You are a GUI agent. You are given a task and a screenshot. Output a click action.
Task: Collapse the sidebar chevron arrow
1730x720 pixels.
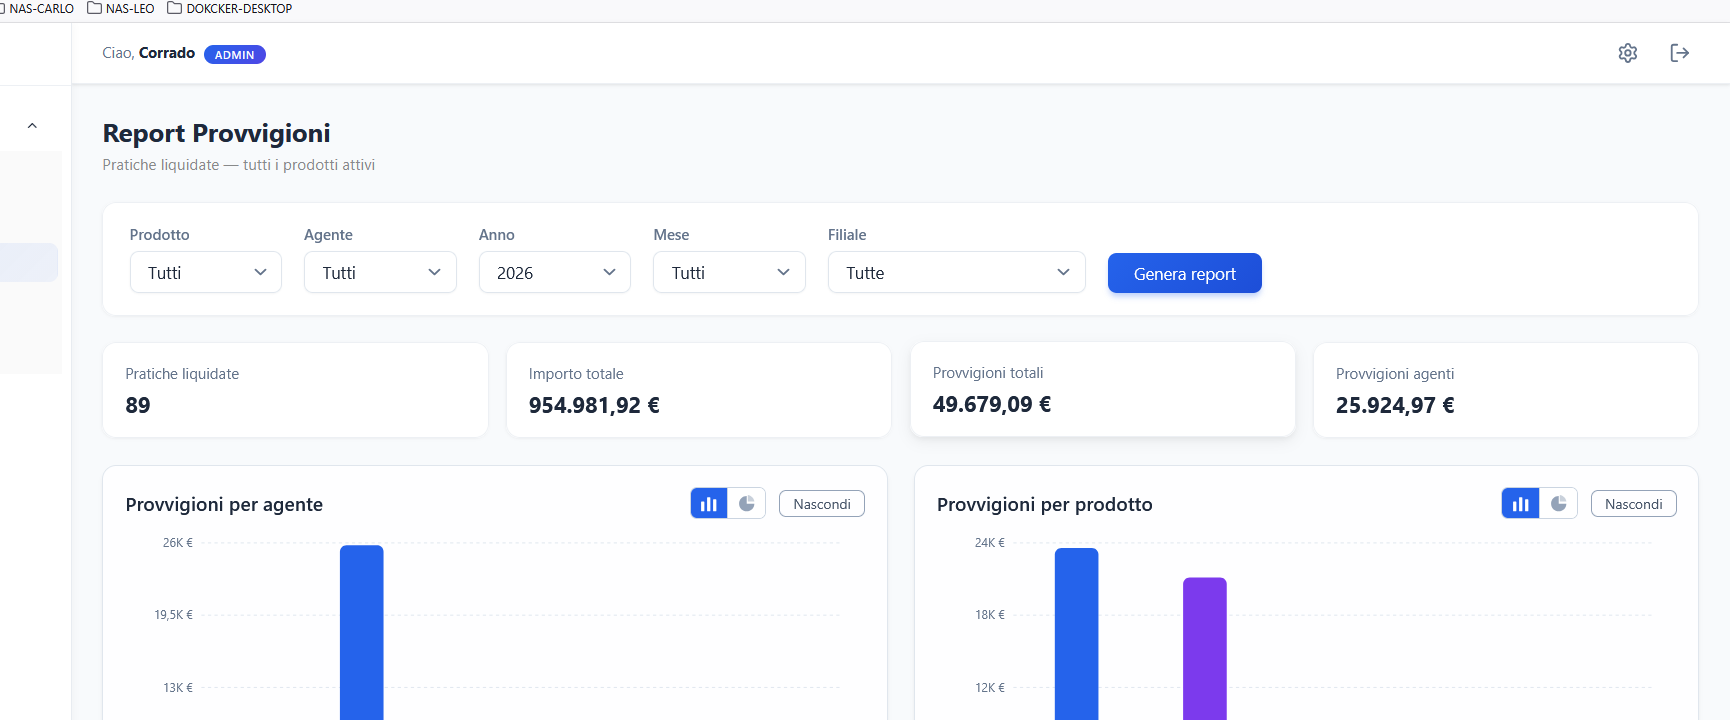click(32, 126)
